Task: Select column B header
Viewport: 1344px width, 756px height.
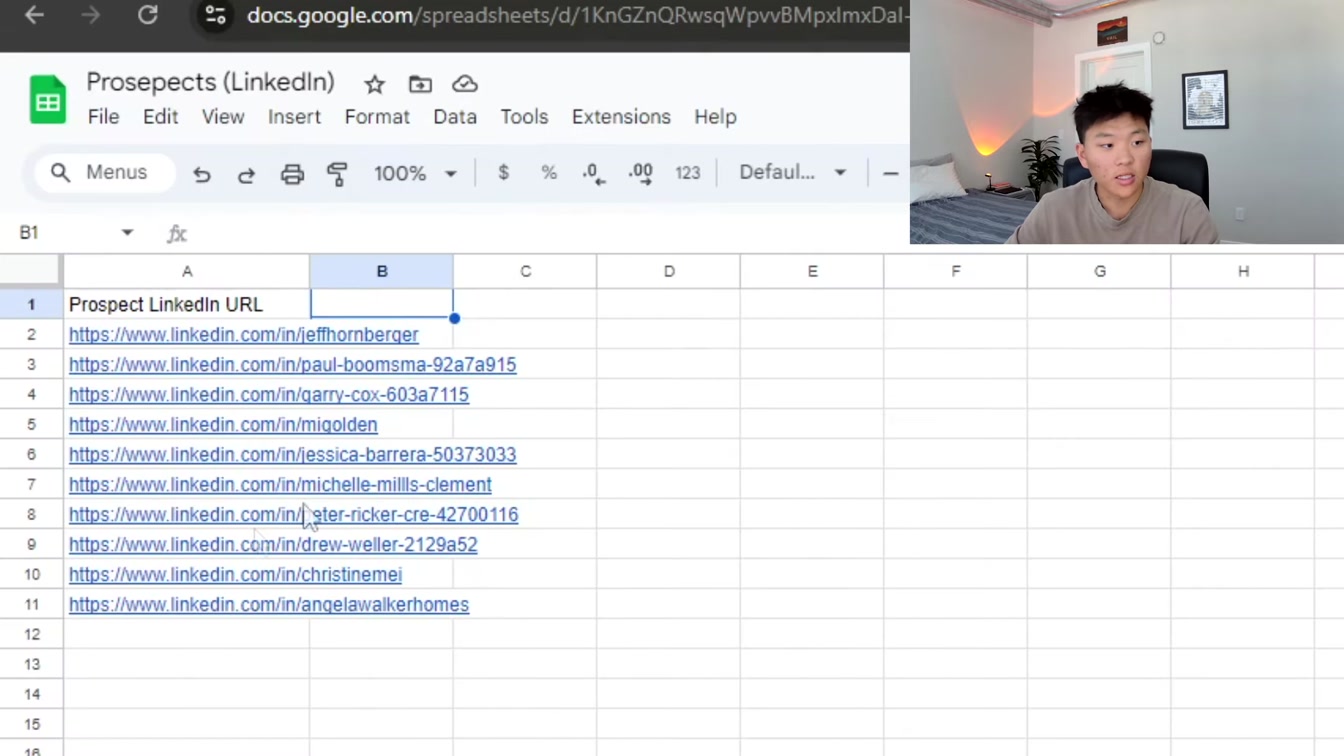Action: (x=381, y=271)
